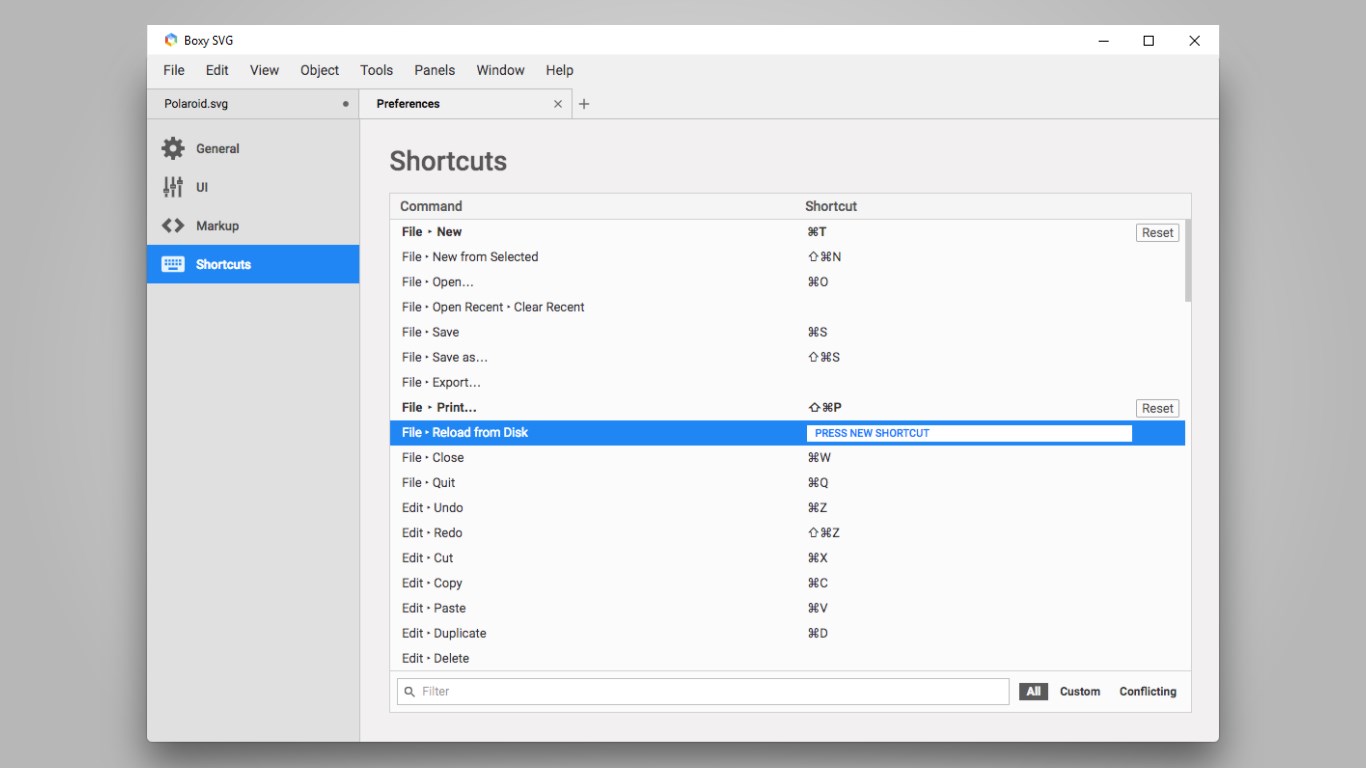
Task: Open the Tools menu
Action: tap(376, 70)
